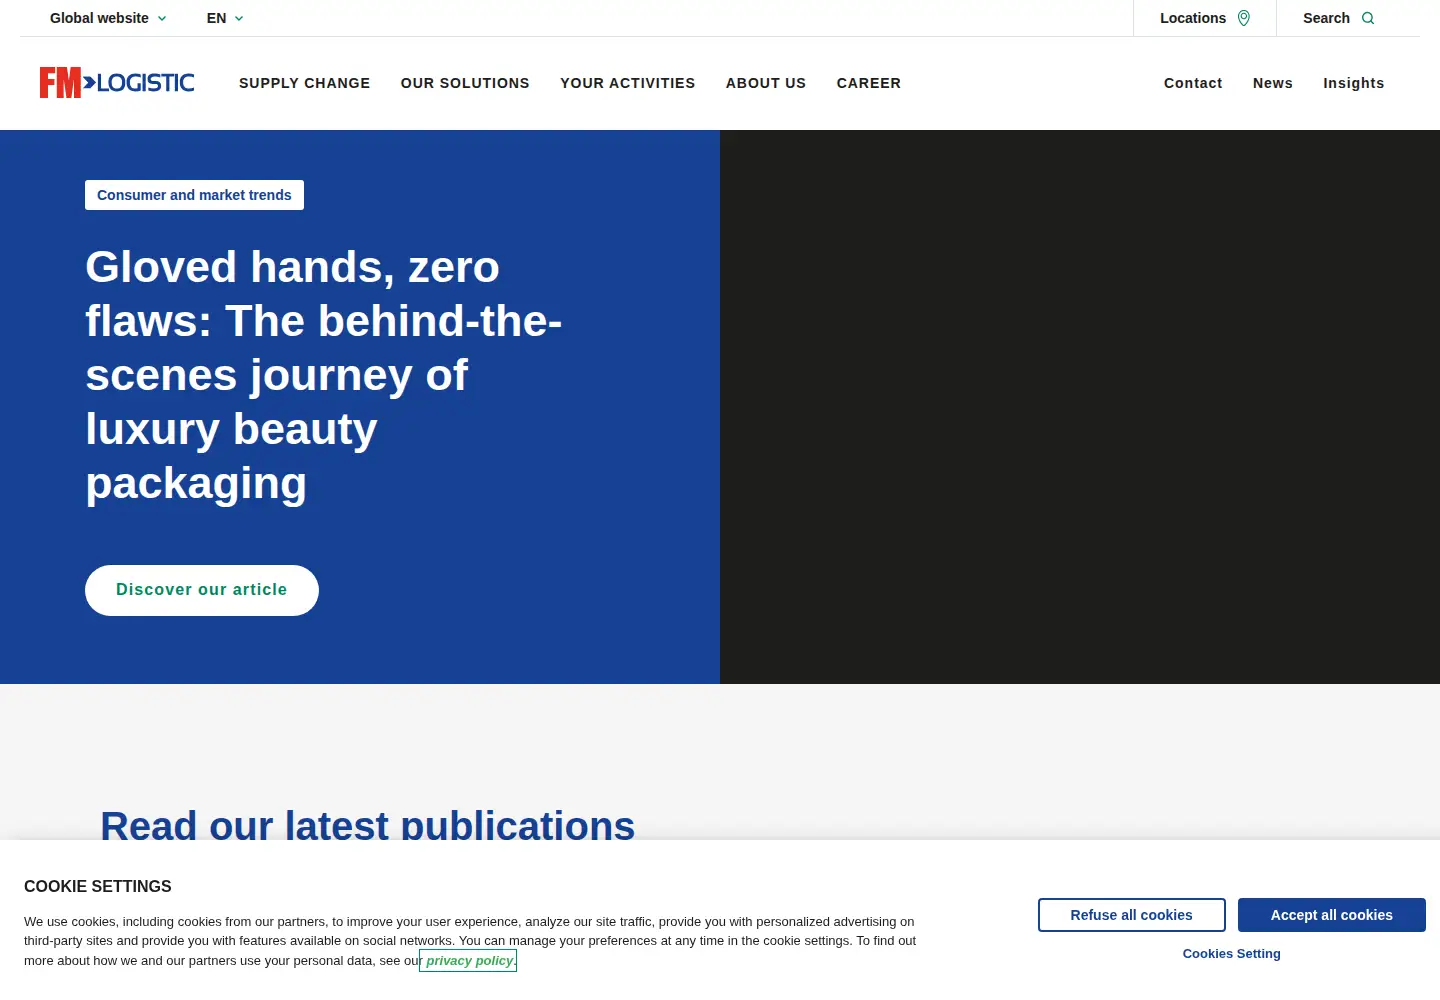Open the EN language selector

click(x=225, y=18)
